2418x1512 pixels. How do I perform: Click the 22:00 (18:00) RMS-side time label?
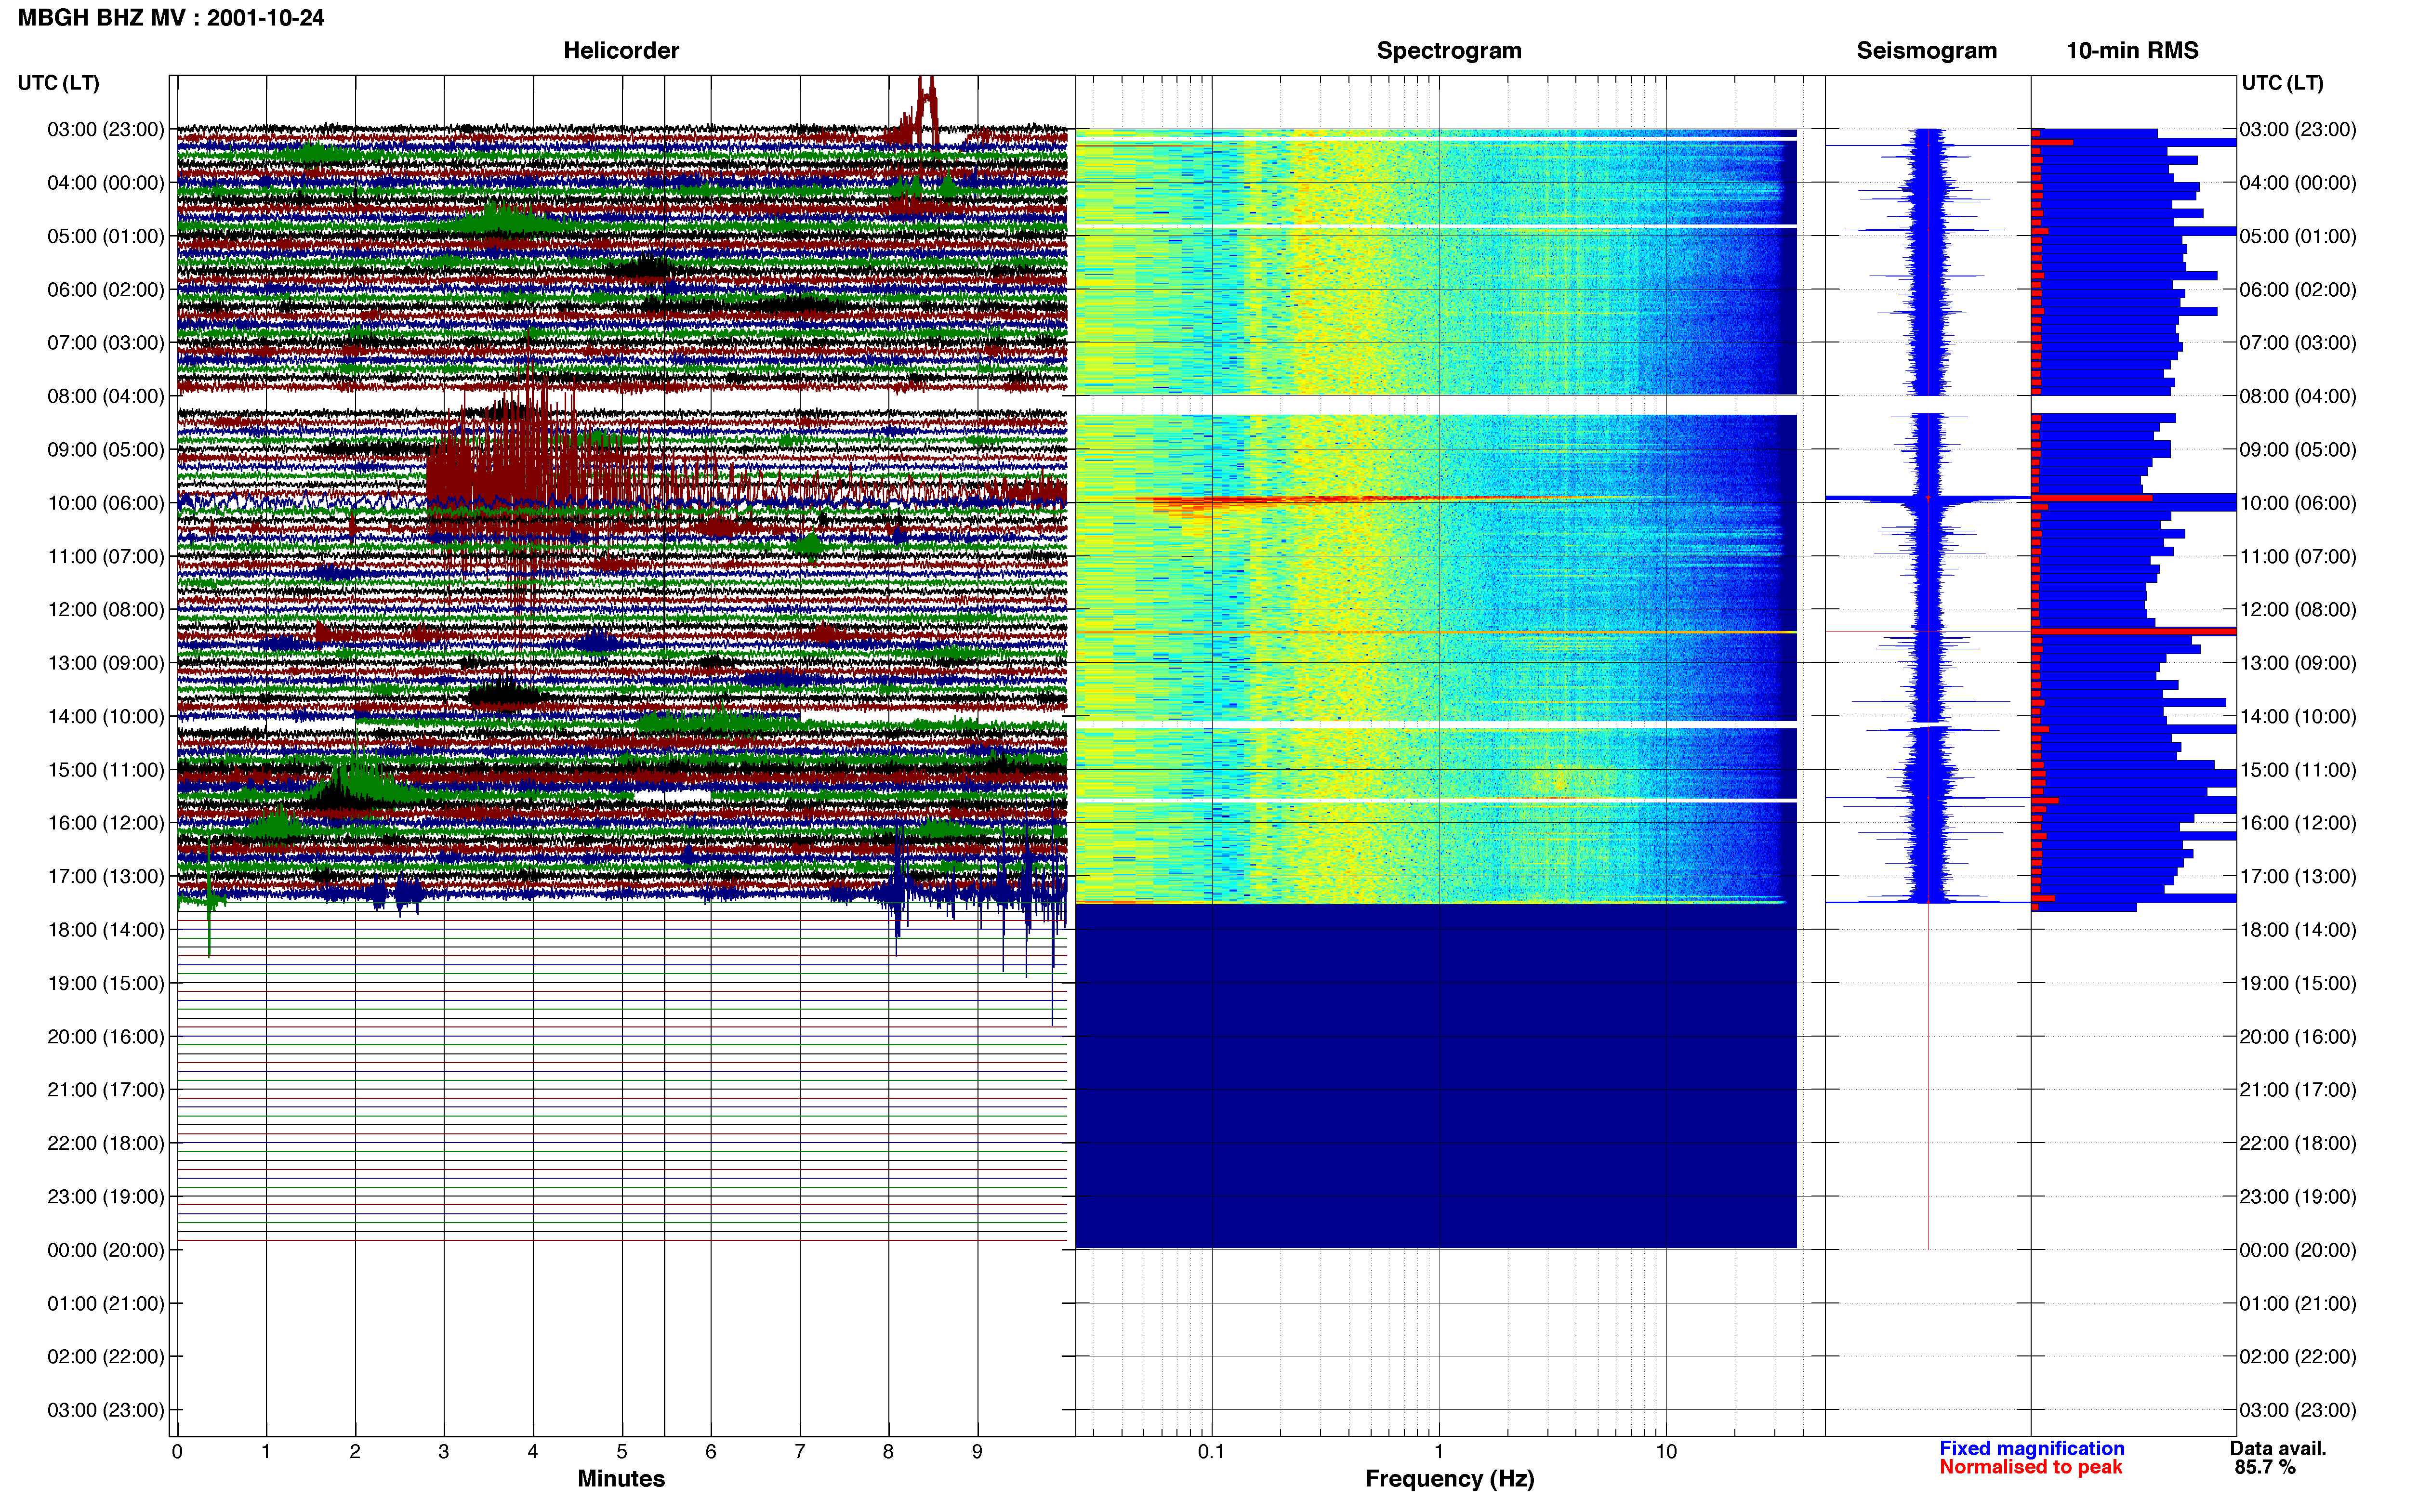pos(2298,1143)
